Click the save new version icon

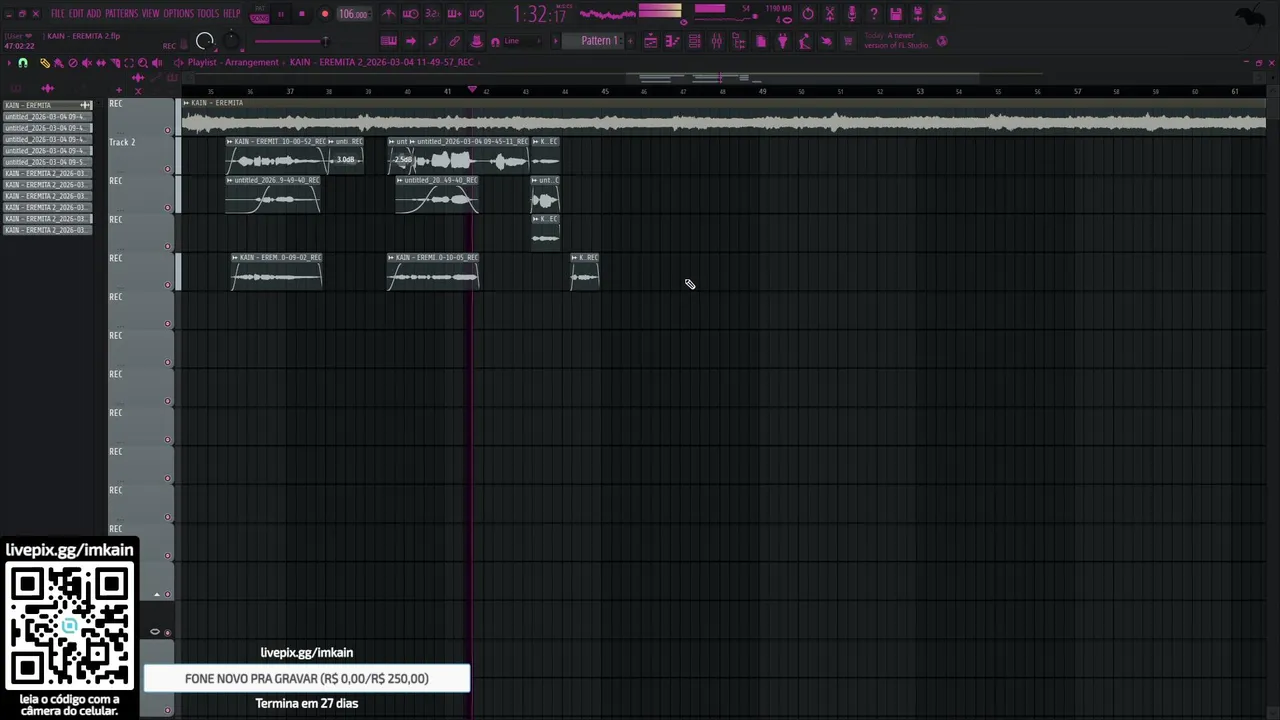(918, 14)
